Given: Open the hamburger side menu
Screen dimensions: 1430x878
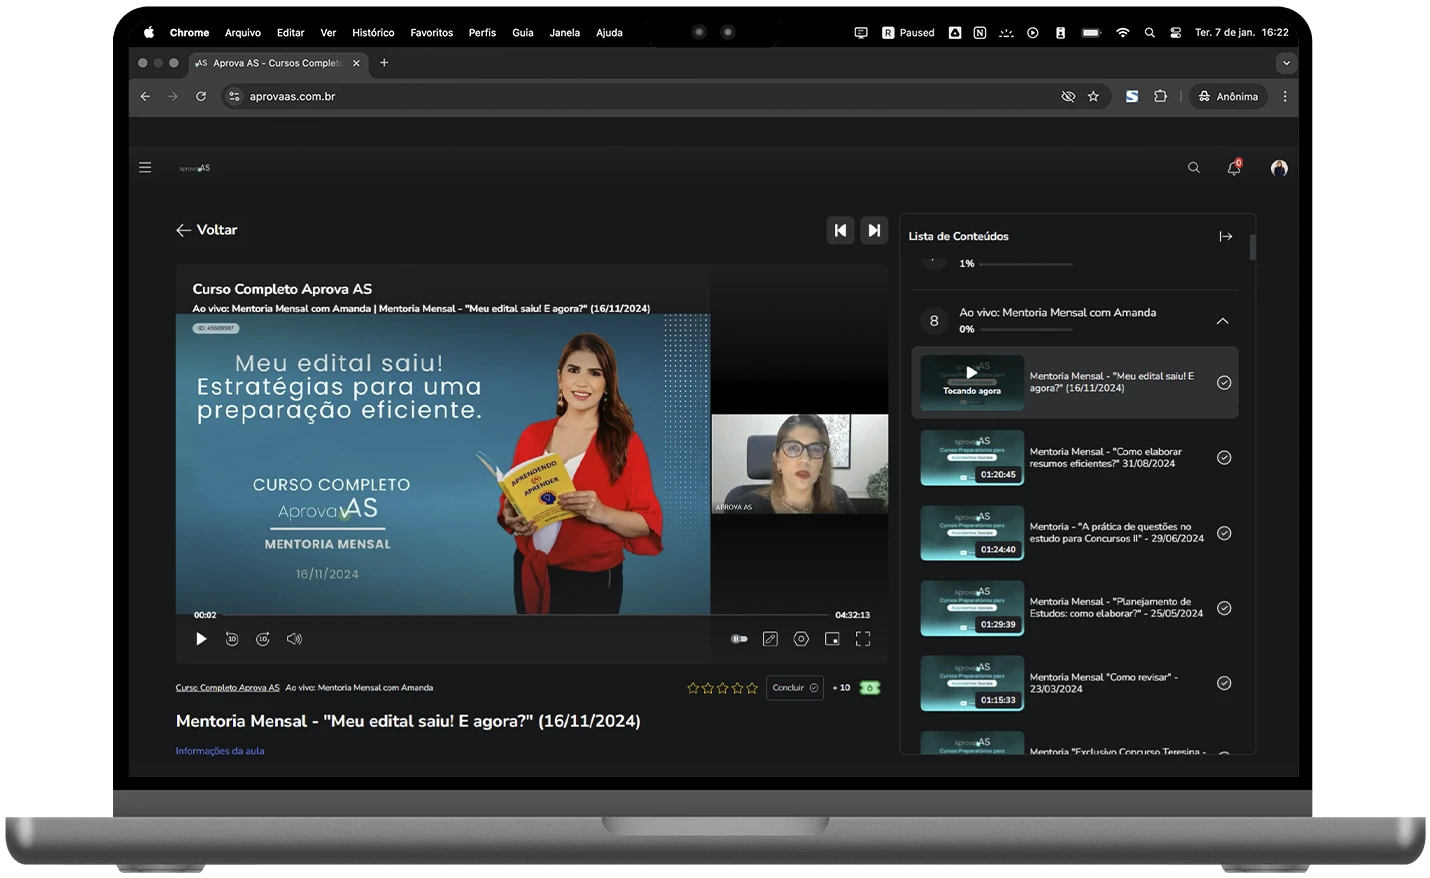Looking at the screenshot, I should click(145, 168).
